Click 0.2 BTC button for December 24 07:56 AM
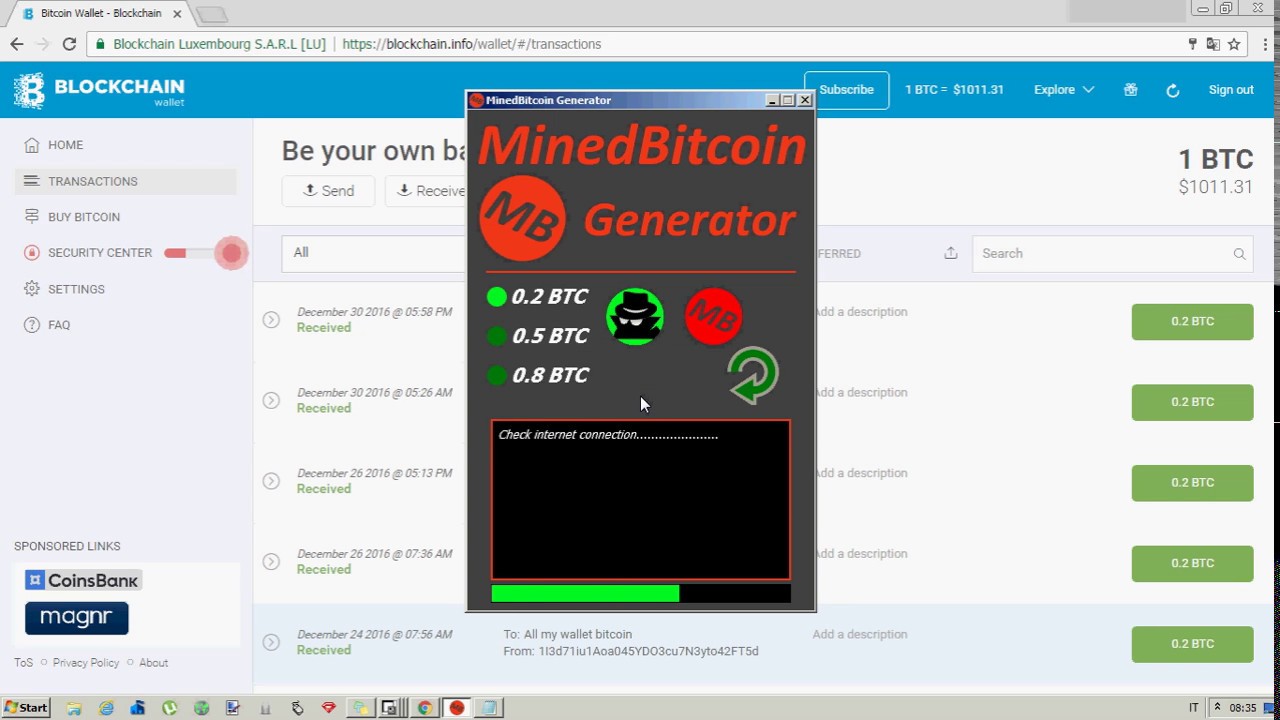Viewport: 1280px width, 720px height. [1192, 644]
